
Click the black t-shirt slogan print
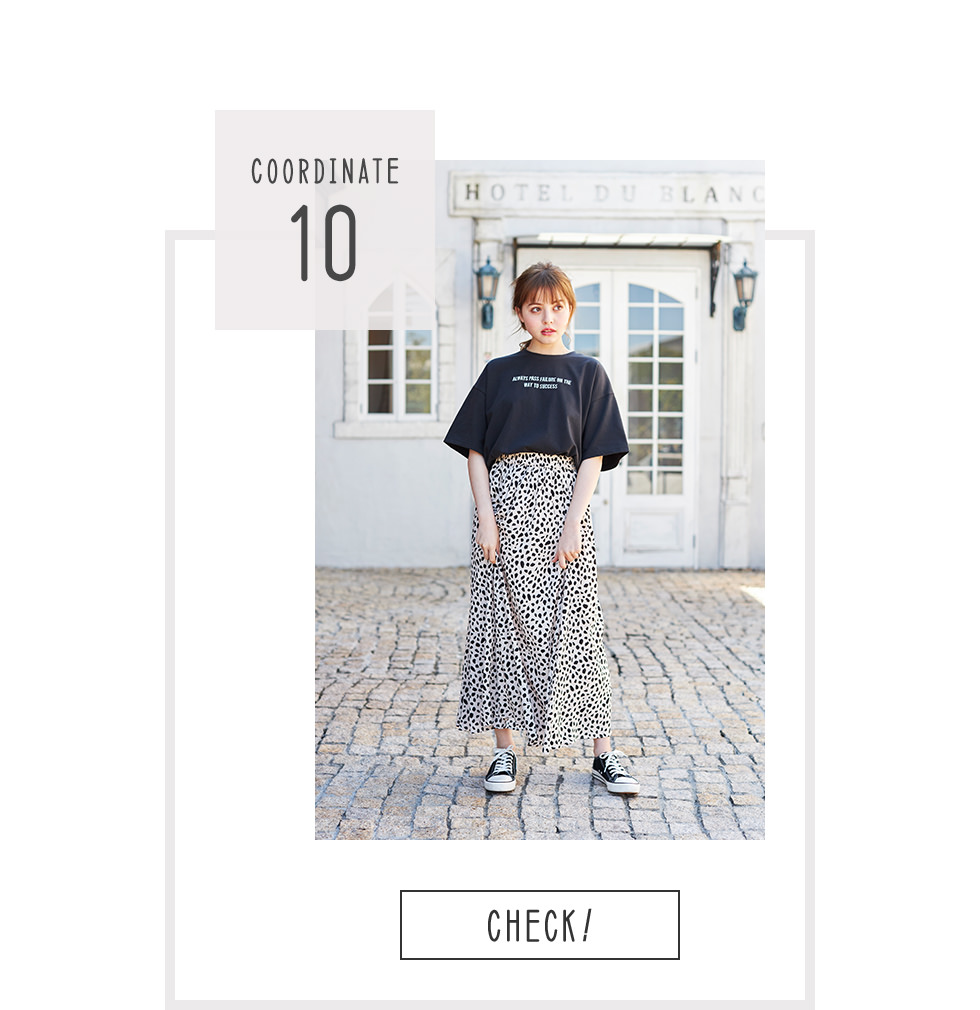point(541,382)
